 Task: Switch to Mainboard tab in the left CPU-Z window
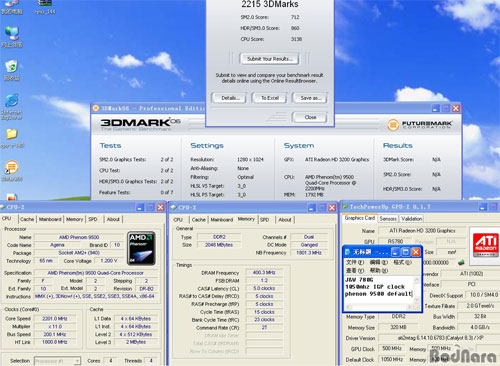pyautogui.click(x=50, y=219)
